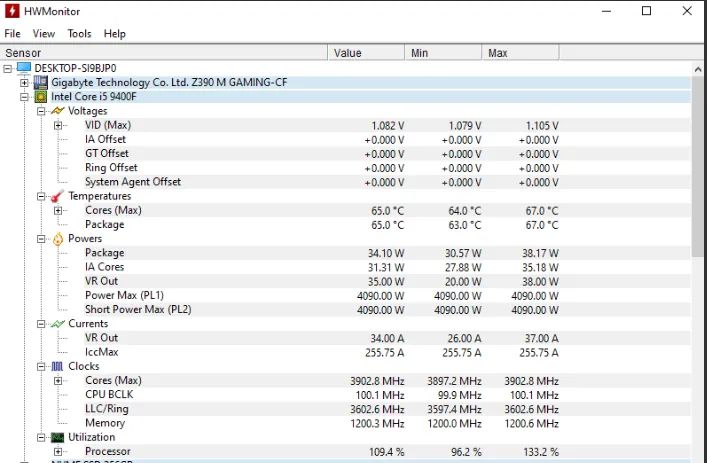Collapse the Currents group
This screenshot has width=707, height=463.
point(41,324)
